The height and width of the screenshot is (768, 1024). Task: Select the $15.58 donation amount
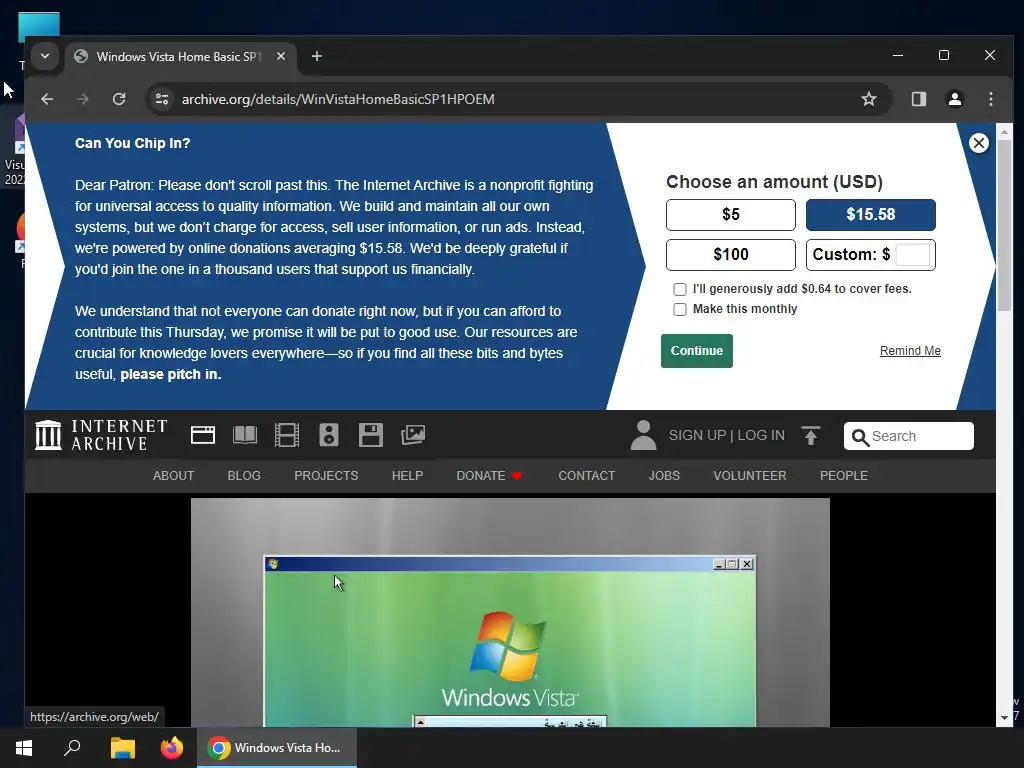tap(871, 215)
